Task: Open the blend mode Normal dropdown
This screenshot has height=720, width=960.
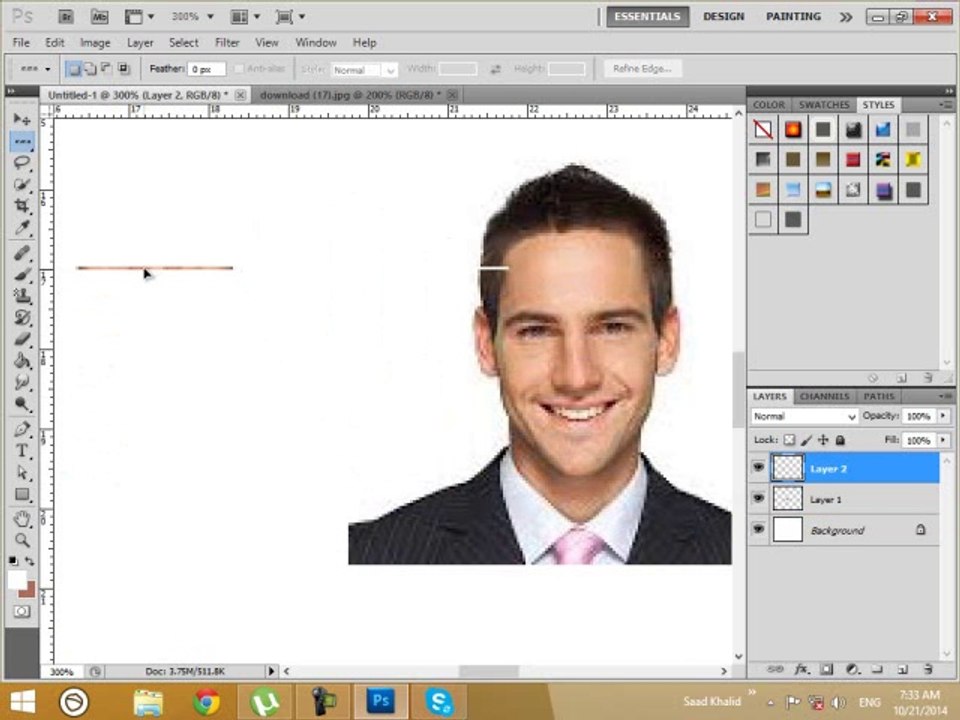Action: pyautogui.click(x=804, y=416)
